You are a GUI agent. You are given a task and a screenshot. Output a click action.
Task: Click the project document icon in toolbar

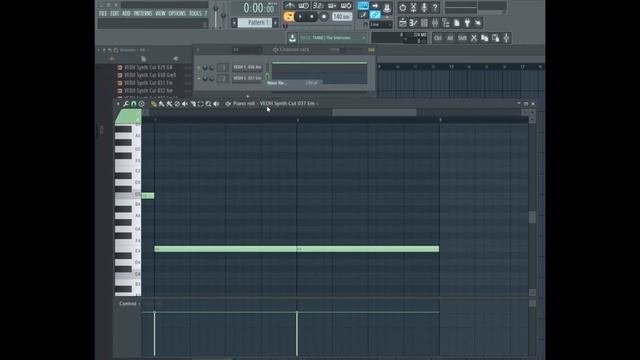456,23
